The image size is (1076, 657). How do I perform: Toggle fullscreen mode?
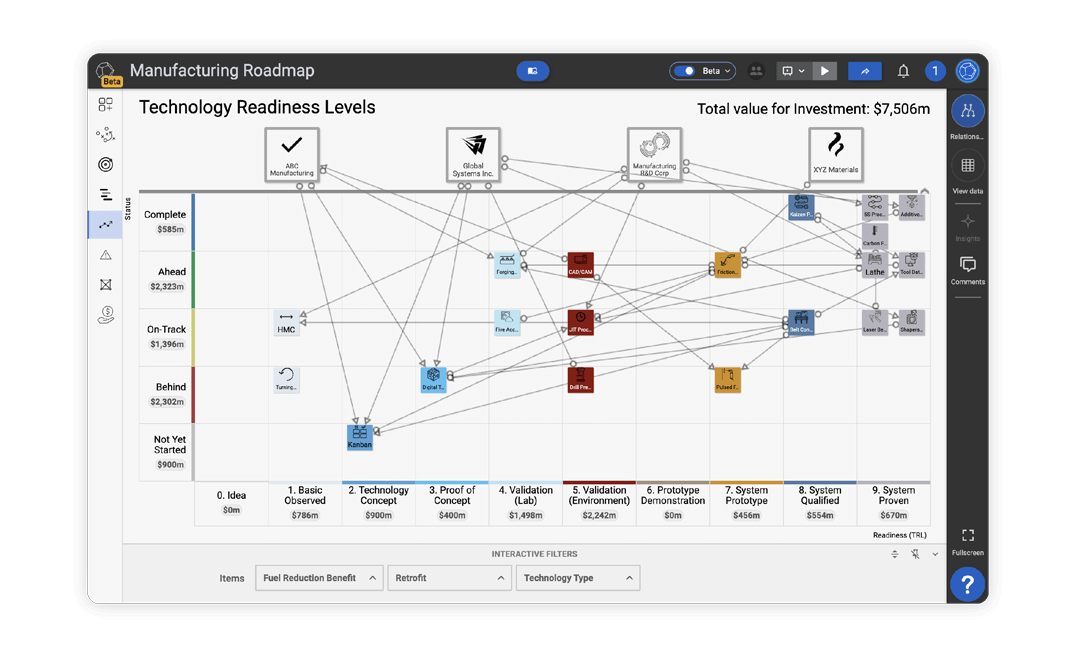tap(965, 535)
